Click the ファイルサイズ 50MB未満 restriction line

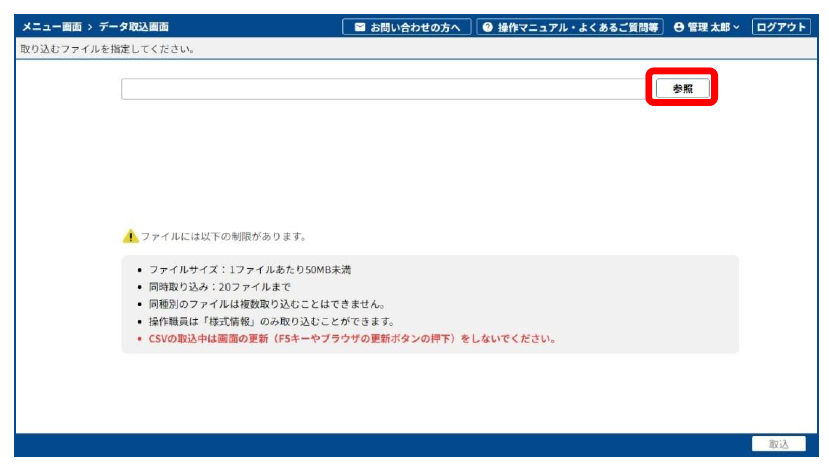249,270
